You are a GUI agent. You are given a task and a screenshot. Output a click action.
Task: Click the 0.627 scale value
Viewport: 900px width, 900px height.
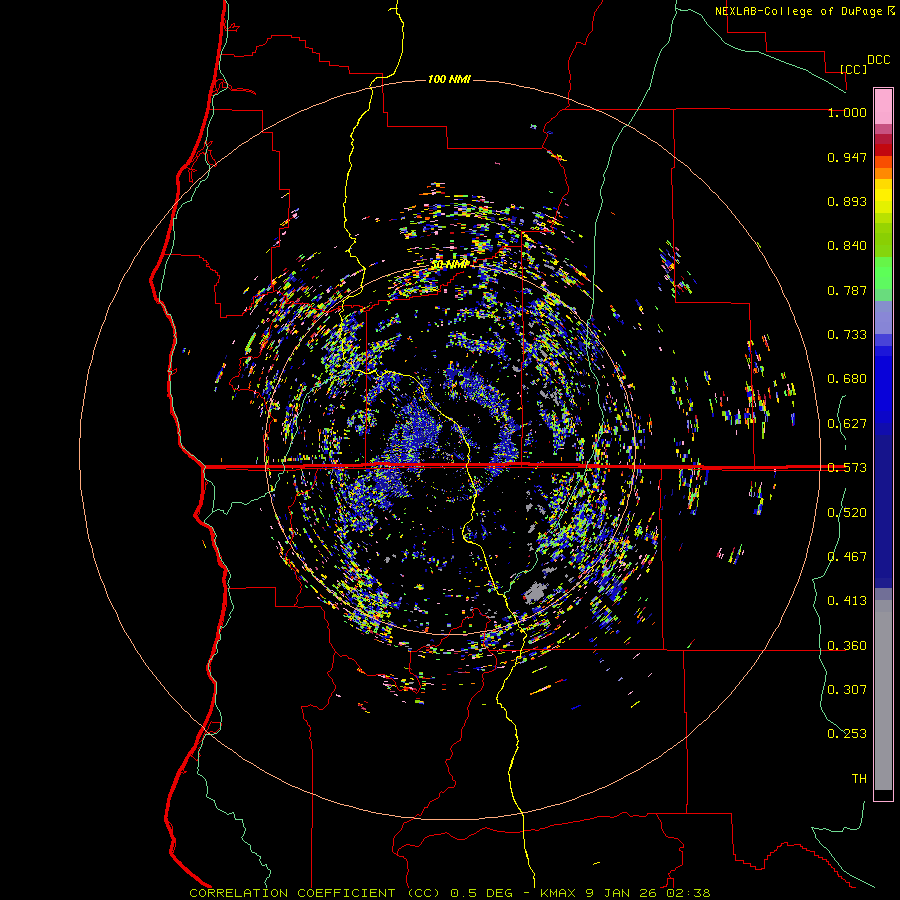(847, 424)
